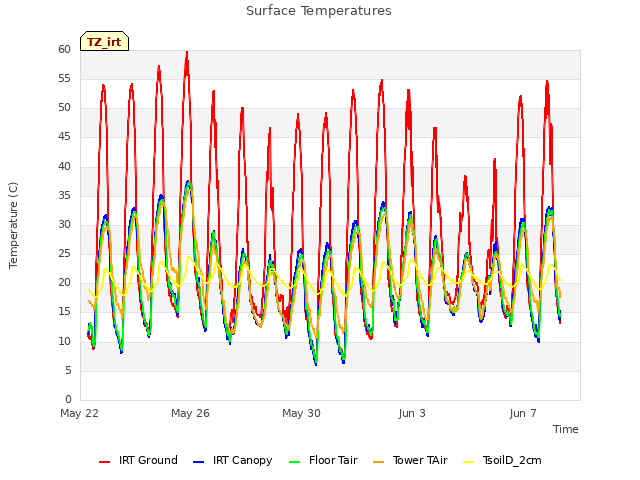Click the 30 y-axis tick label
The image size is (640, 480).
tap(64, 224)
